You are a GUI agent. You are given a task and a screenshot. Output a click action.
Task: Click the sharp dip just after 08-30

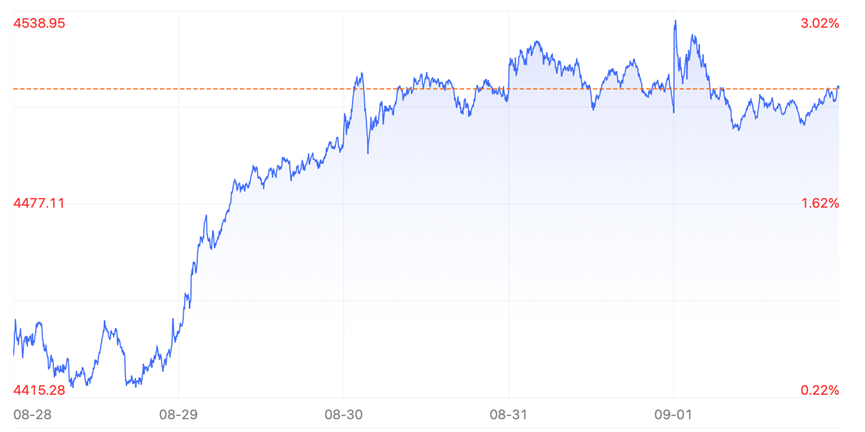point(368,152)
